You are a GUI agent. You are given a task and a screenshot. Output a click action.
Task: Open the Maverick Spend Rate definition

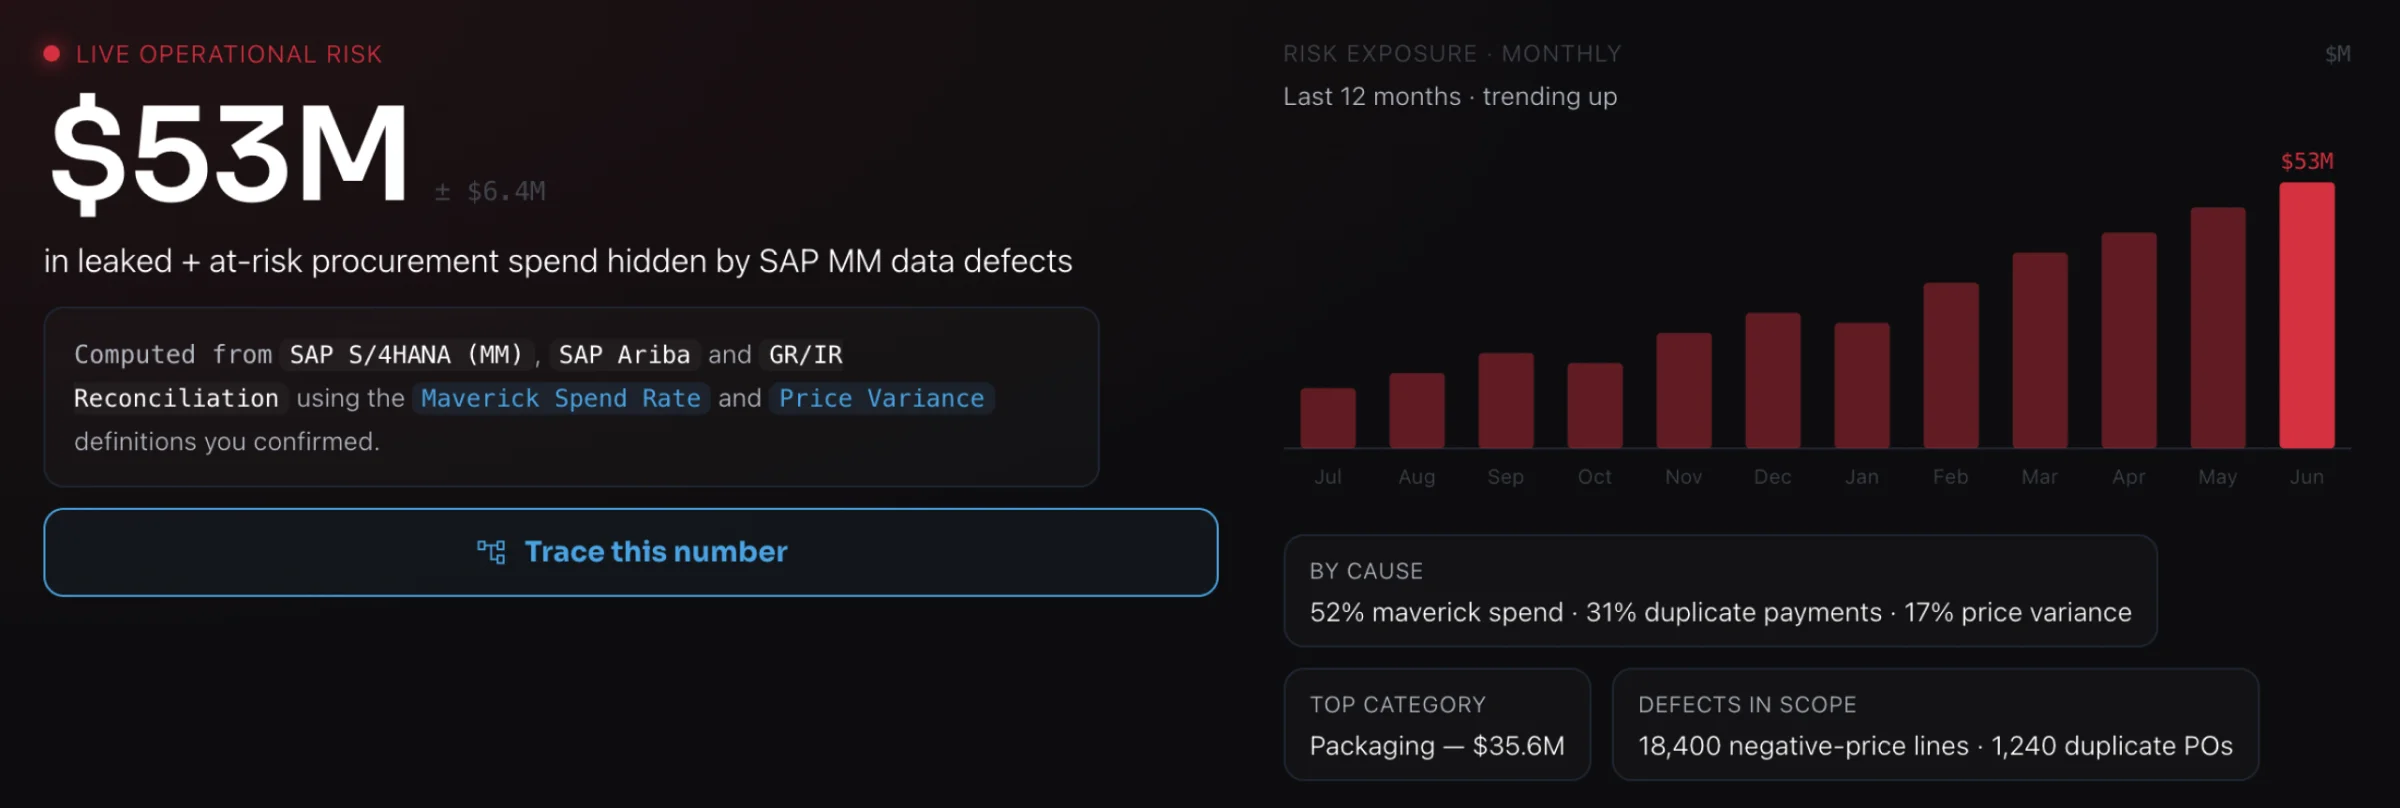[560, 398]
